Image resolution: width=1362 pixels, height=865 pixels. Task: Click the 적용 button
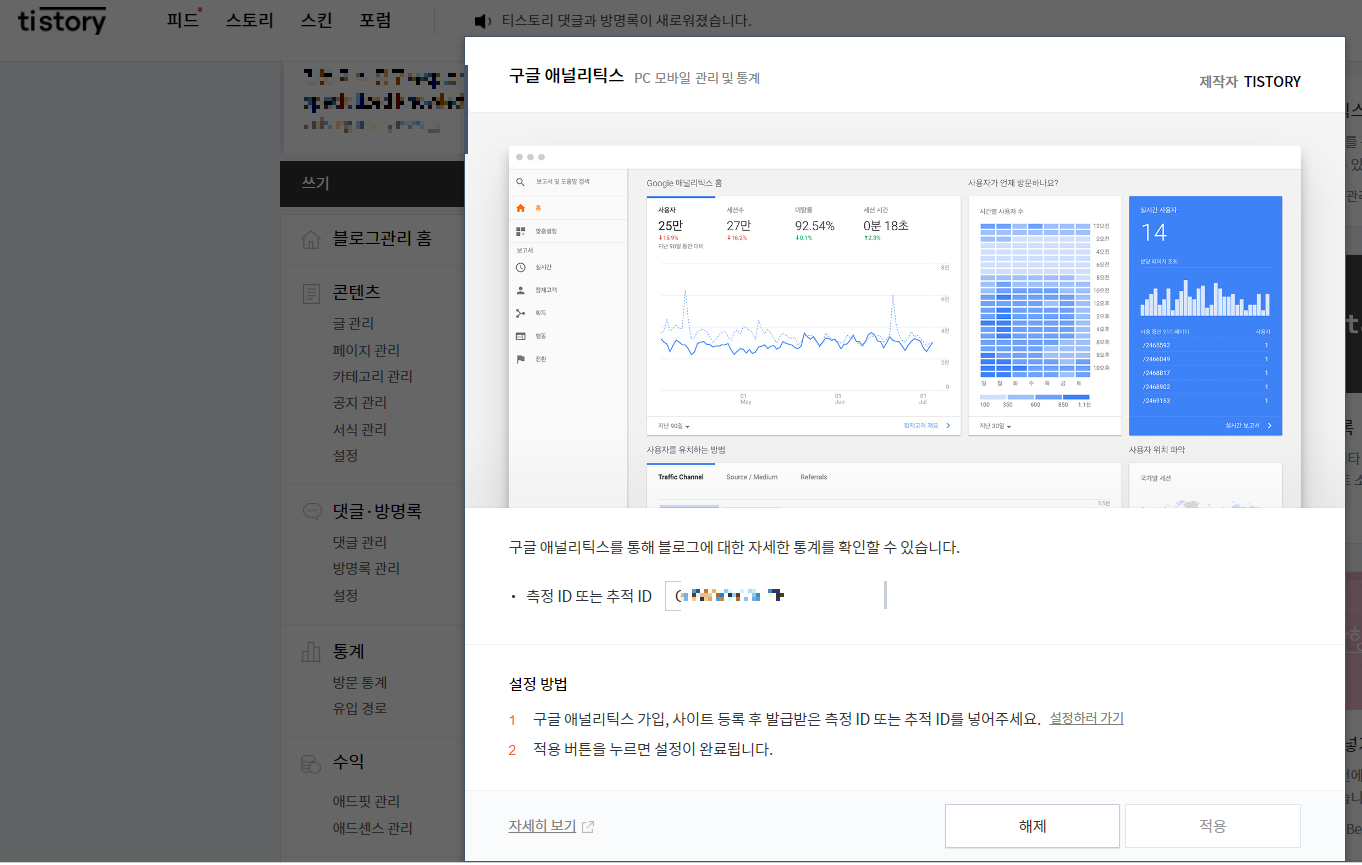point(1212,826)
